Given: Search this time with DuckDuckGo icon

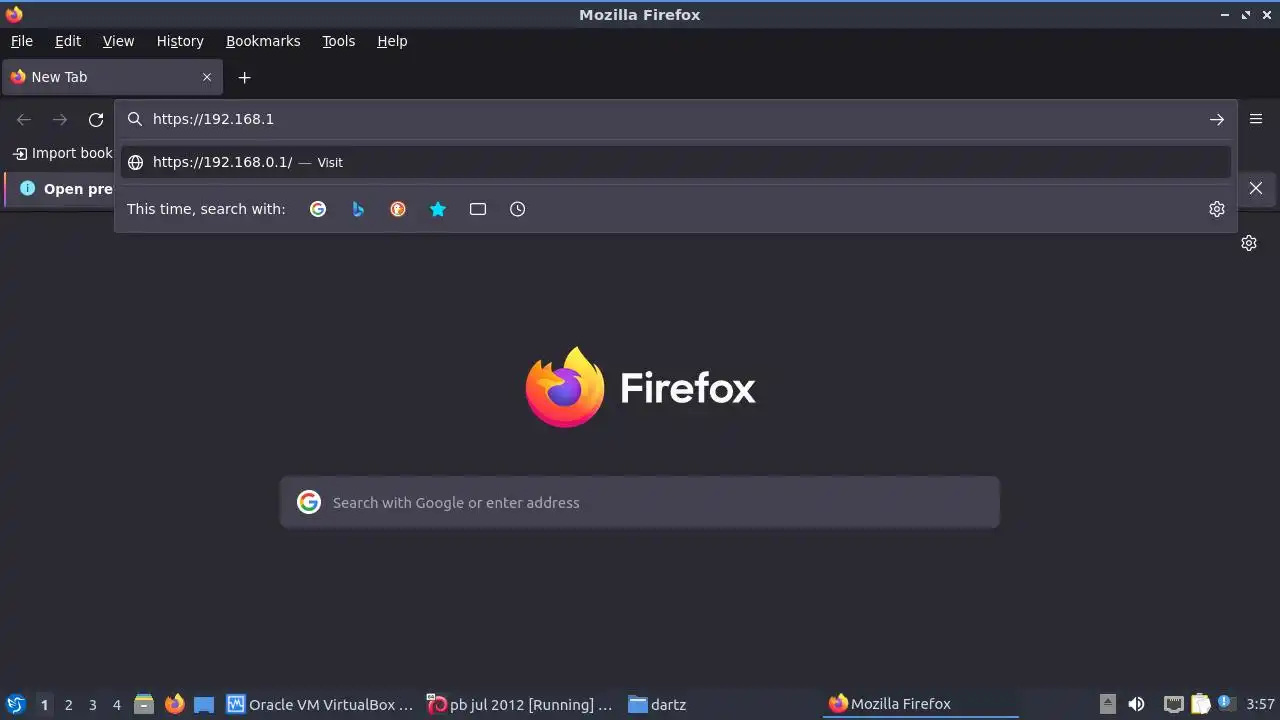Looking at the screenshot, I should click(x=398, y=209).
